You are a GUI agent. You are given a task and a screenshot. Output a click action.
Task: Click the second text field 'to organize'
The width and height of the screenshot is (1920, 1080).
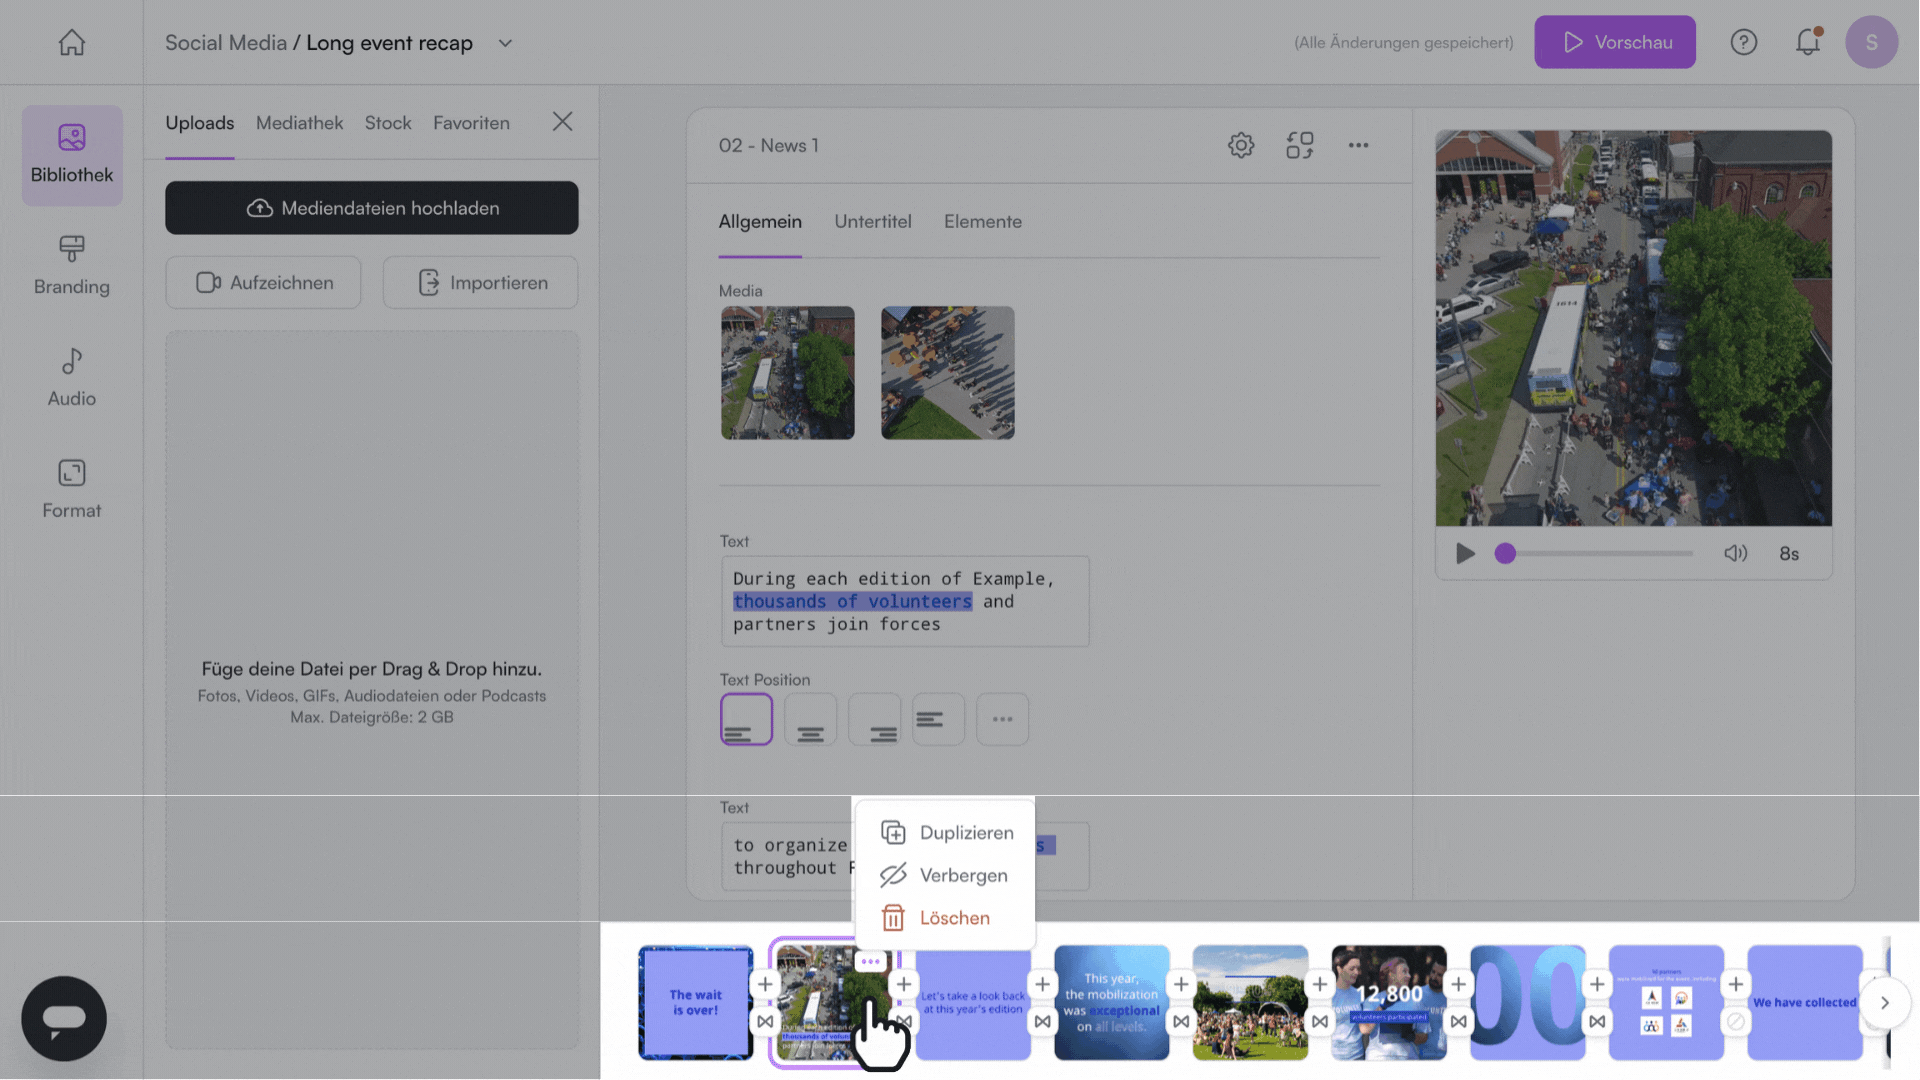(905, 856)
